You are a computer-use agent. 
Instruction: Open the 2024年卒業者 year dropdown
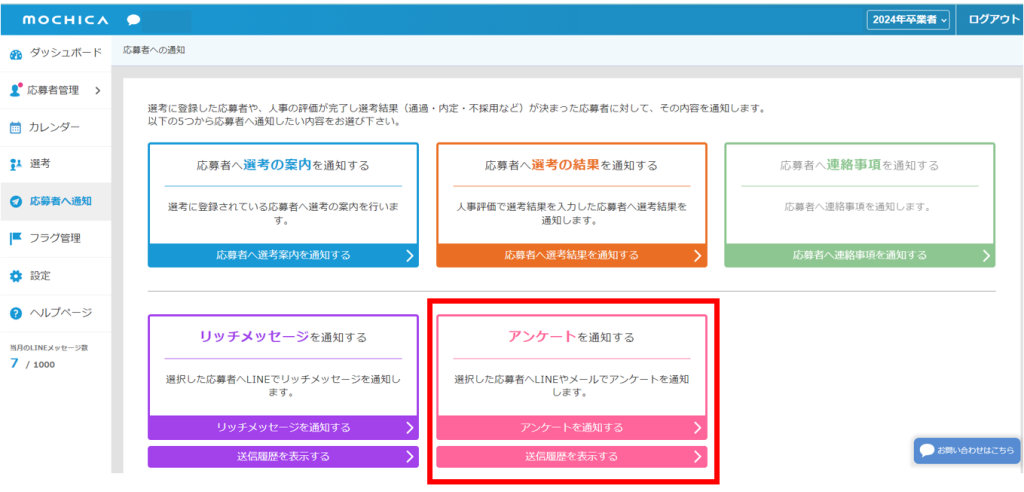point(907,20)
